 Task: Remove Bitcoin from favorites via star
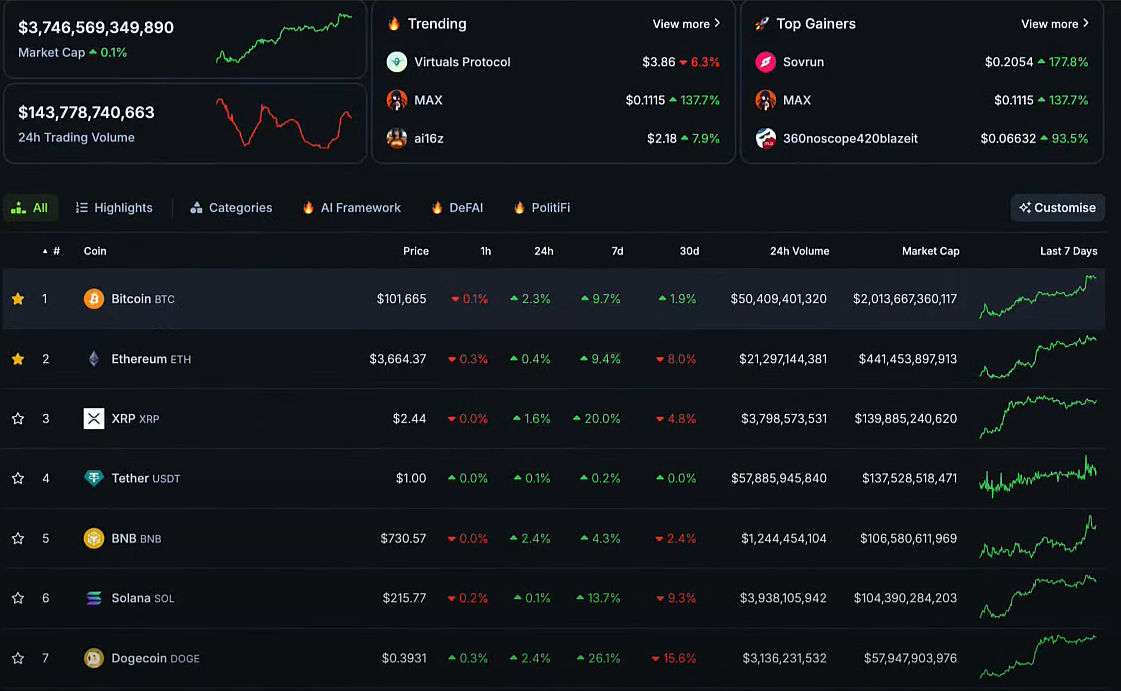18,299
